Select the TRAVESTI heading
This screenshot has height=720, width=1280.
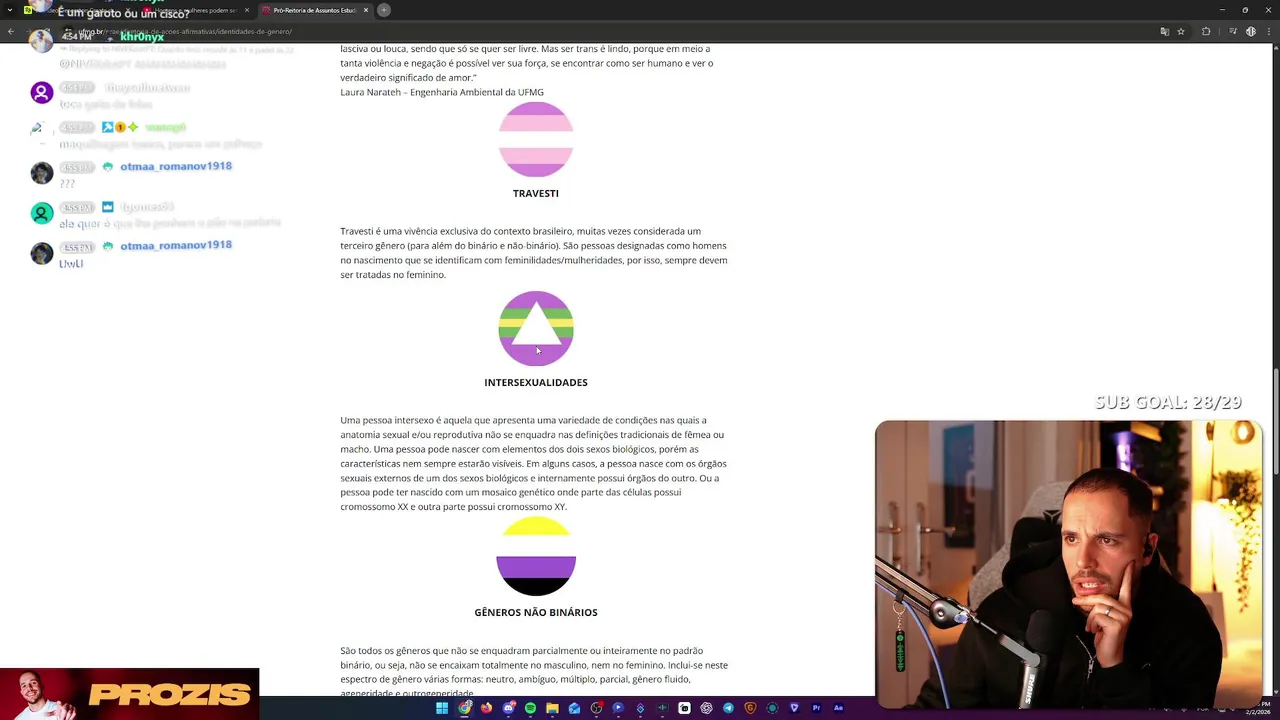(x=536, y=193)
